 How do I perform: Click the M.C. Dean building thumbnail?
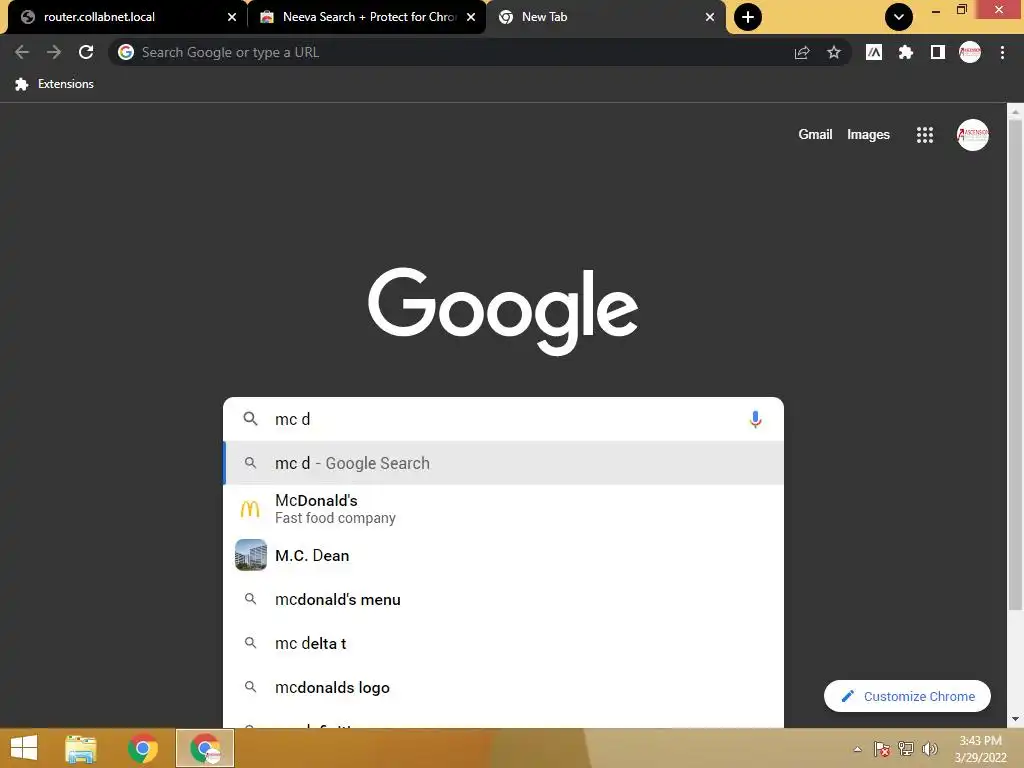[251, 555]
